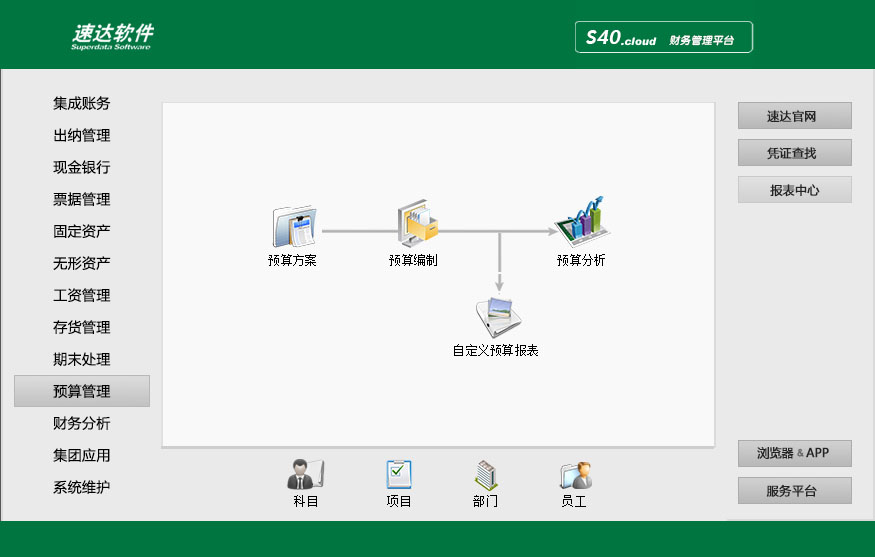Click the 预算方案 text label
875x557 pixels.
click(292, 260)
